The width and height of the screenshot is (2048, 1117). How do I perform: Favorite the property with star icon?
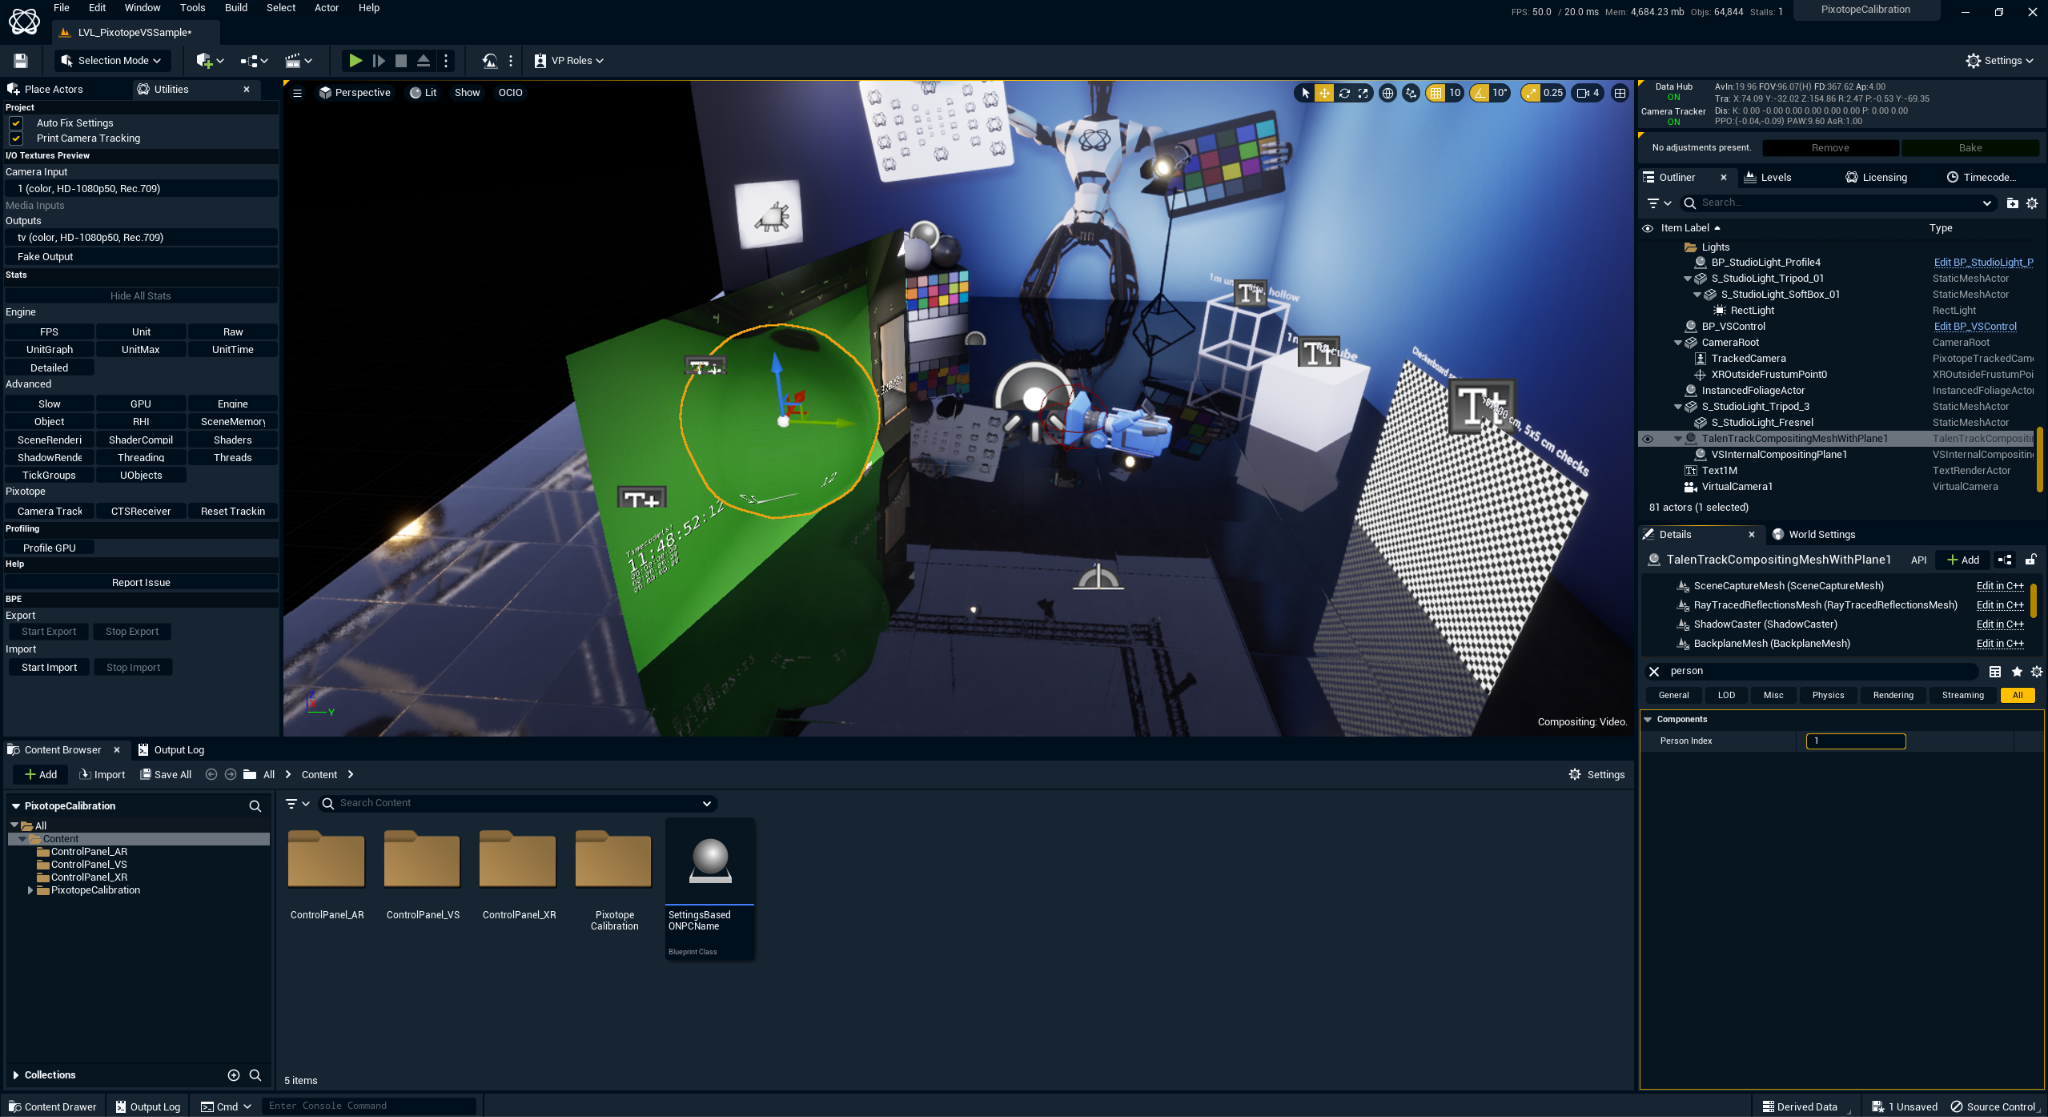click(x=2017, y=672)
